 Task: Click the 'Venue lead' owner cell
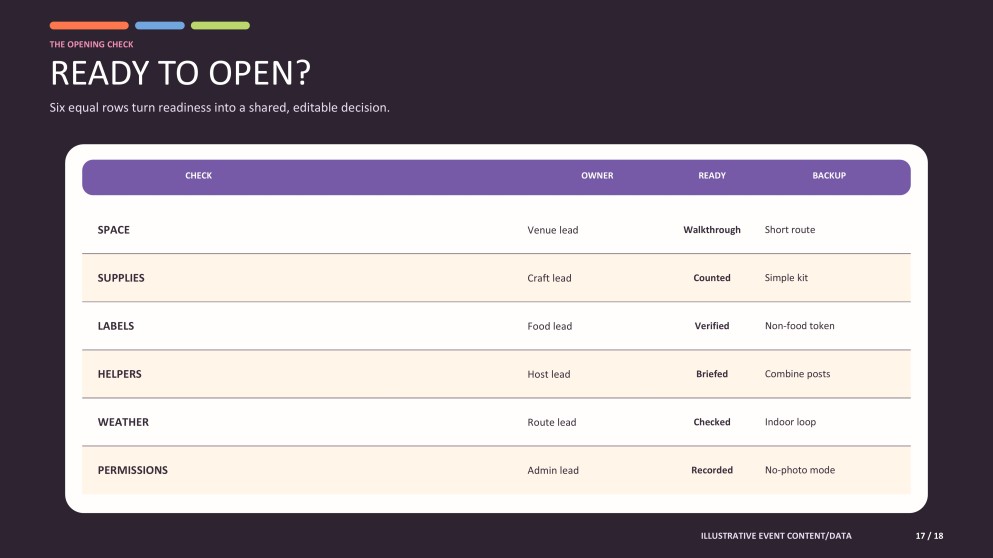[553, 230]
